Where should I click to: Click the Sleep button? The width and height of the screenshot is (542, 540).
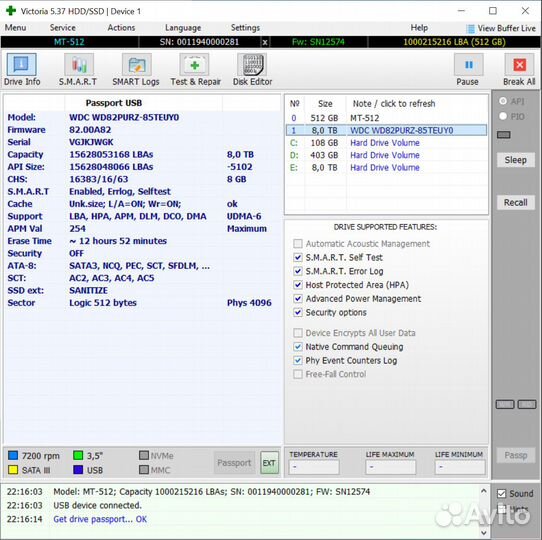515,160
